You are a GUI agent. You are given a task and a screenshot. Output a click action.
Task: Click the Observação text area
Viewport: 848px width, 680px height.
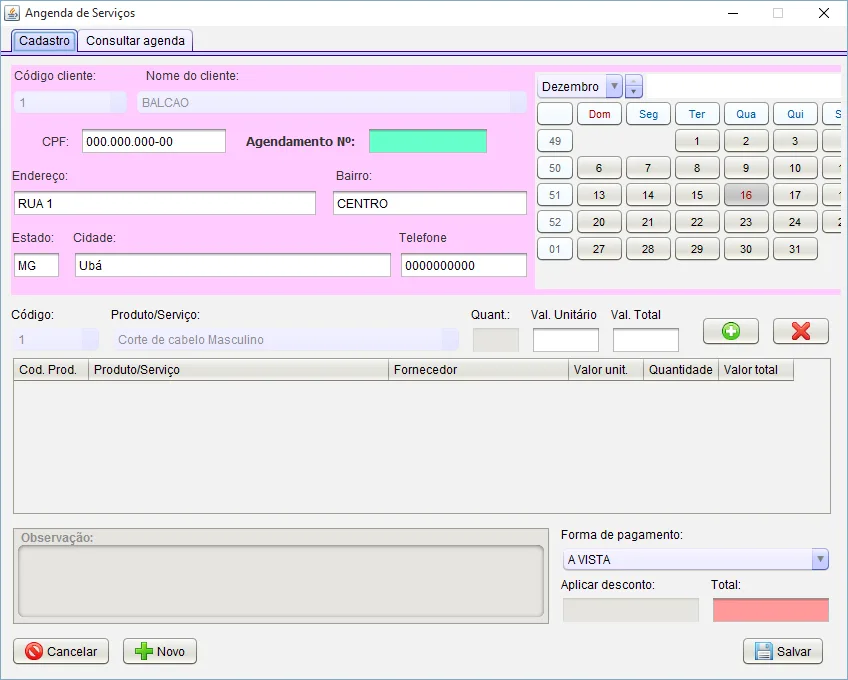[281, 581]
